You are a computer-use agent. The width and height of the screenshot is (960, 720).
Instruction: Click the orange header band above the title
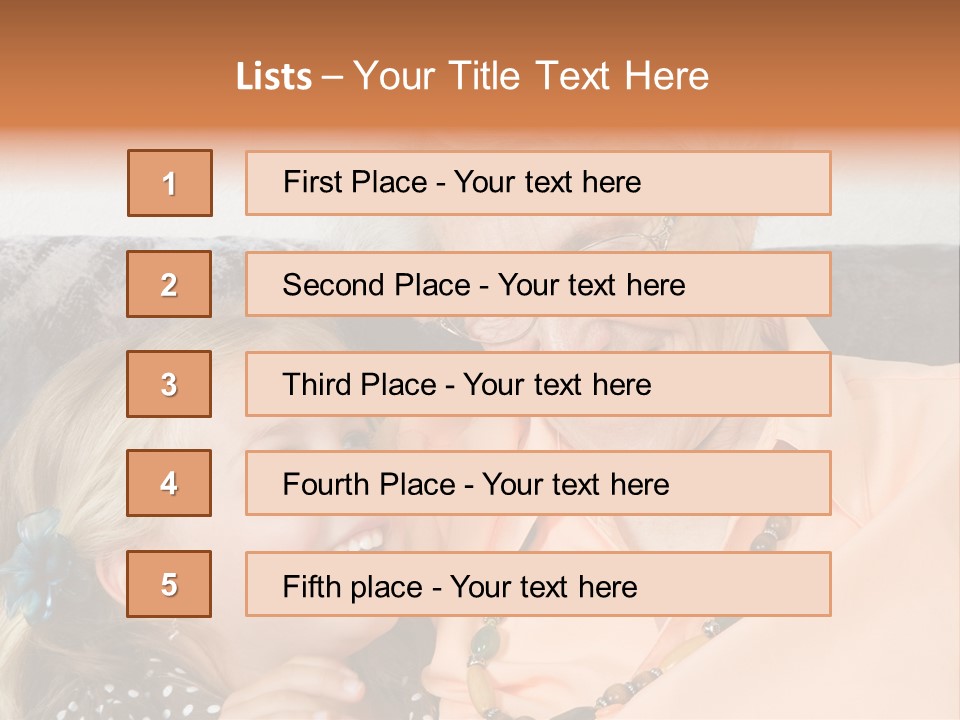click(x=480, y=25)
